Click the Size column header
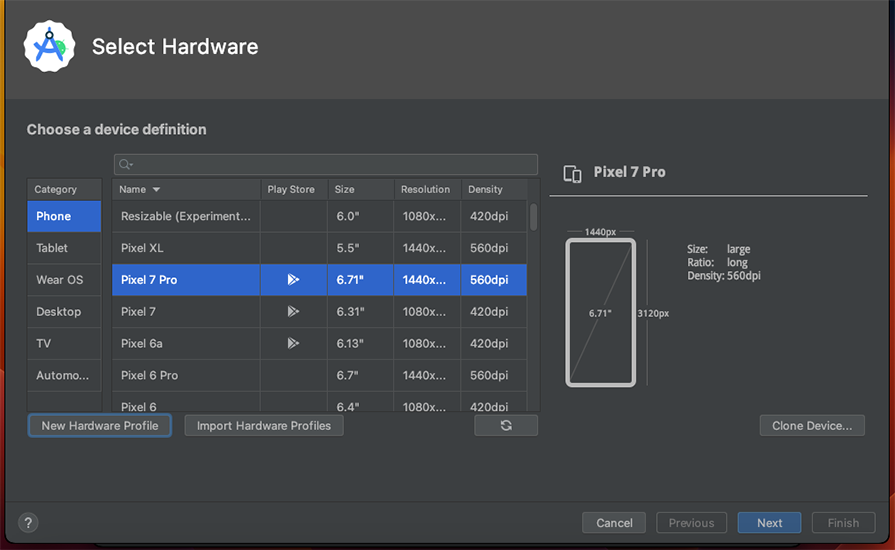895x550 pixels. click(361, 189)
